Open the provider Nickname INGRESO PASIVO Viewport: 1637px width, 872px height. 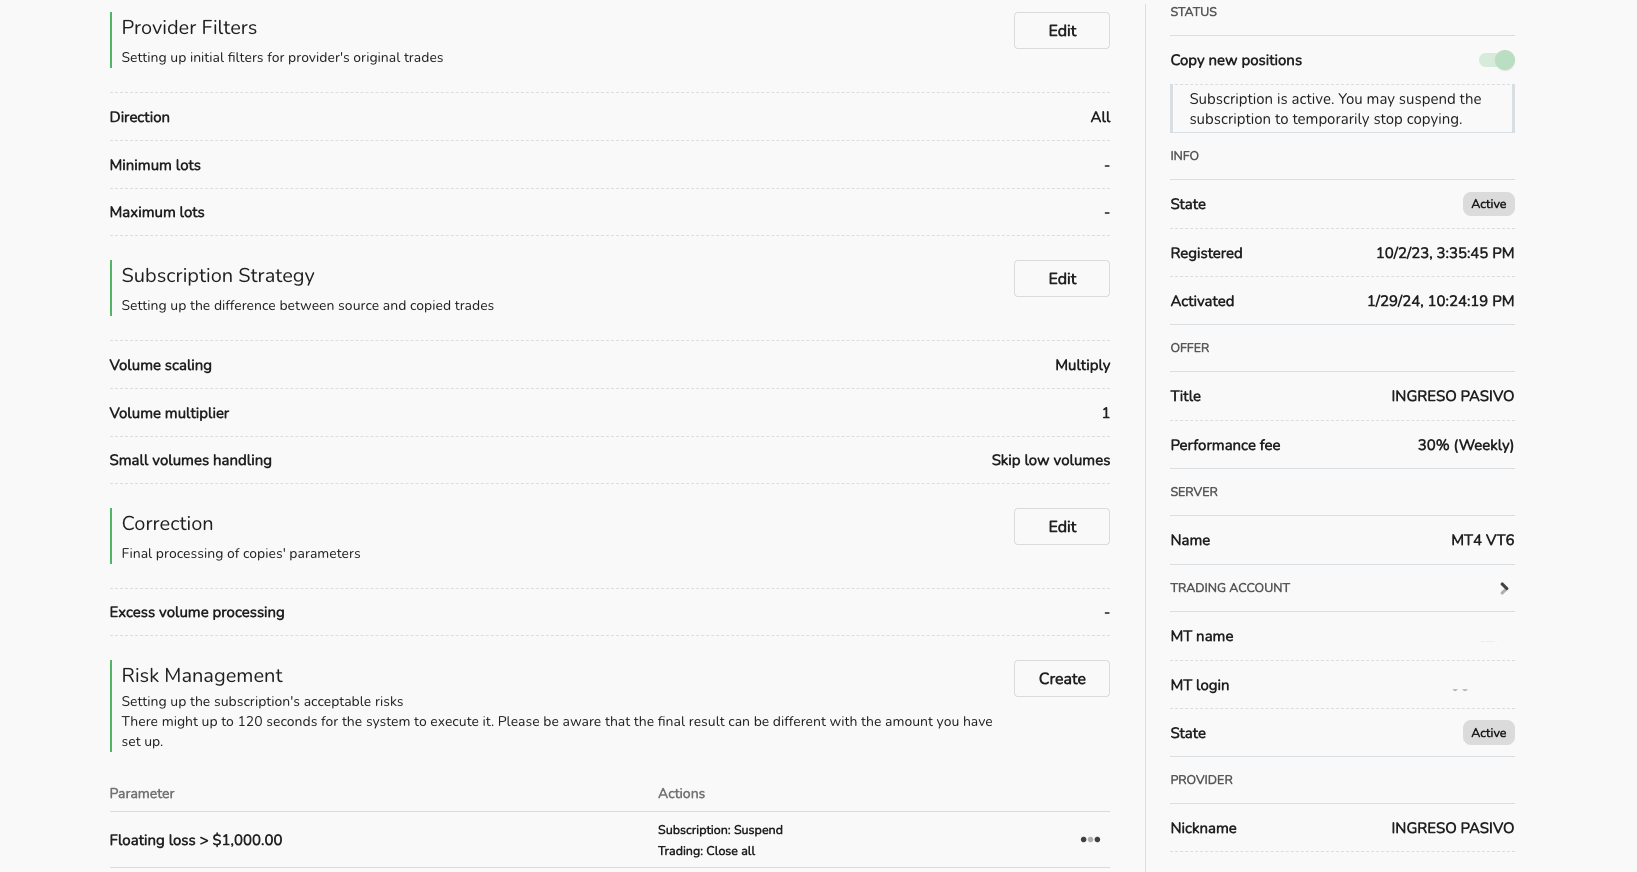1452,828
